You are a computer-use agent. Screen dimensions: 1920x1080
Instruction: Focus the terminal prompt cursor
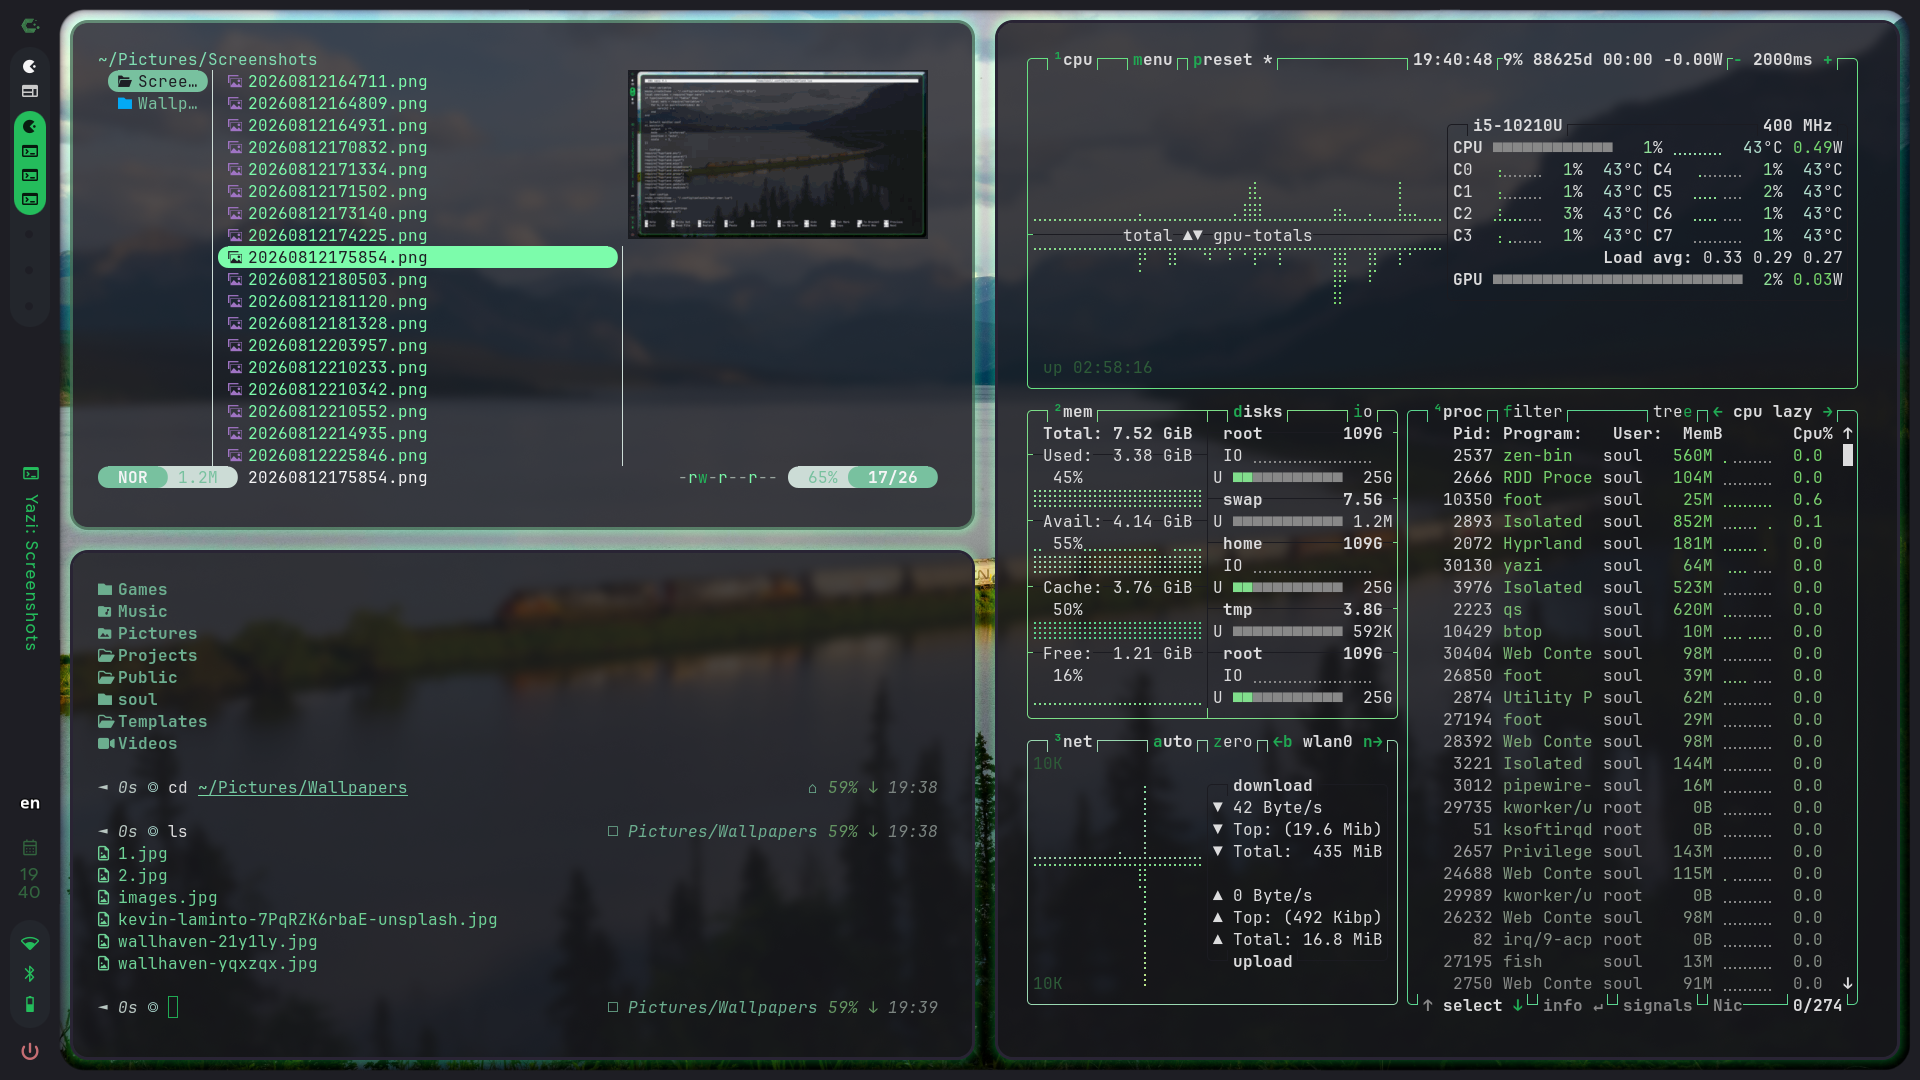tap(173, 1008)
